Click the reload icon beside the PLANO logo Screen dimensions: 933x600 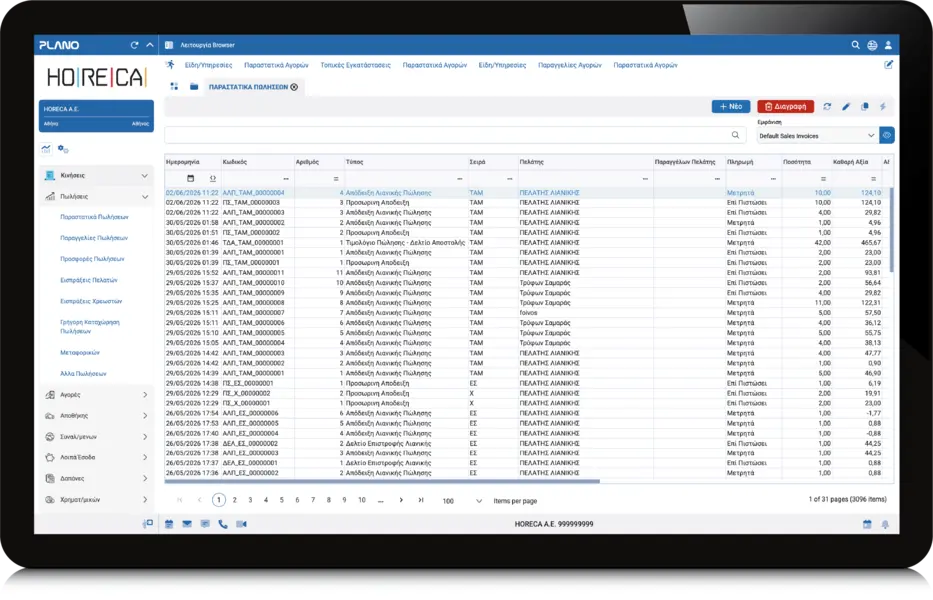(134, 45)
